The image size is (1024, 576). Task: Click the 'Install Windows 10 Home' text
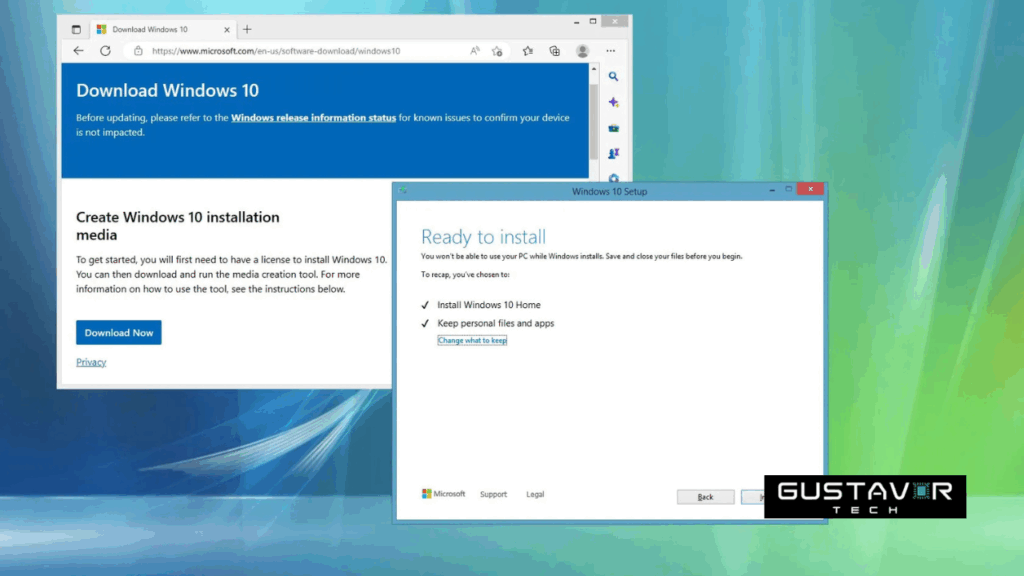tap(489, 305)
